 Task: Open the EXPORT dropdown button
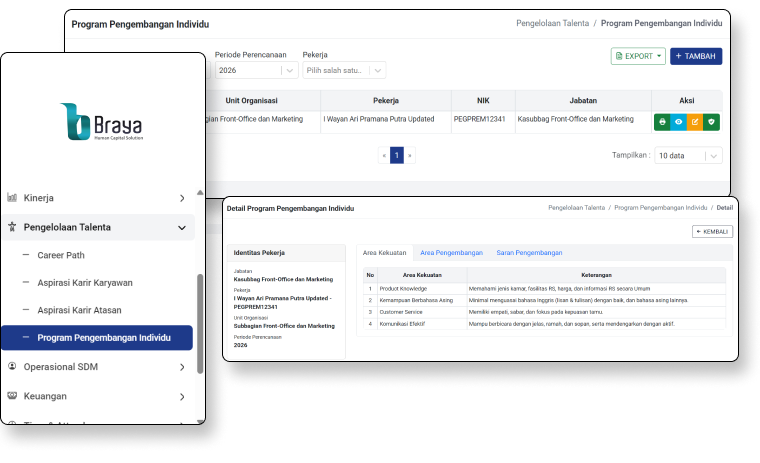pos(638,56)
